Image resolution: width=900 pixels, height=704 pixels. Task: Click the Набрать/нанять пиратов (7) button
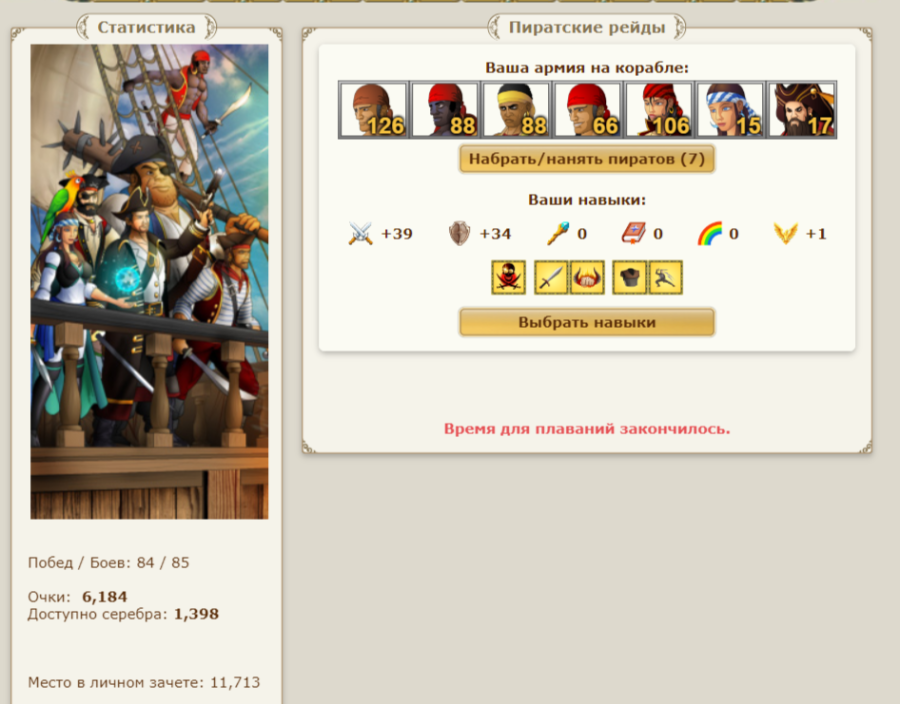click(x=587, y=159)
